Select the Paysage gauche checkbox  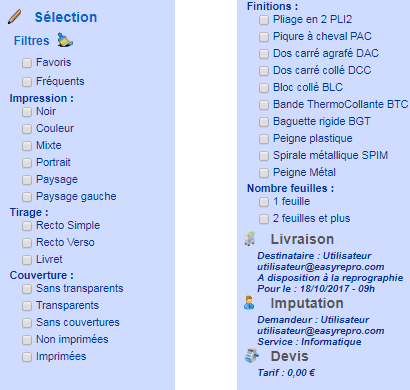click(27, 197)
